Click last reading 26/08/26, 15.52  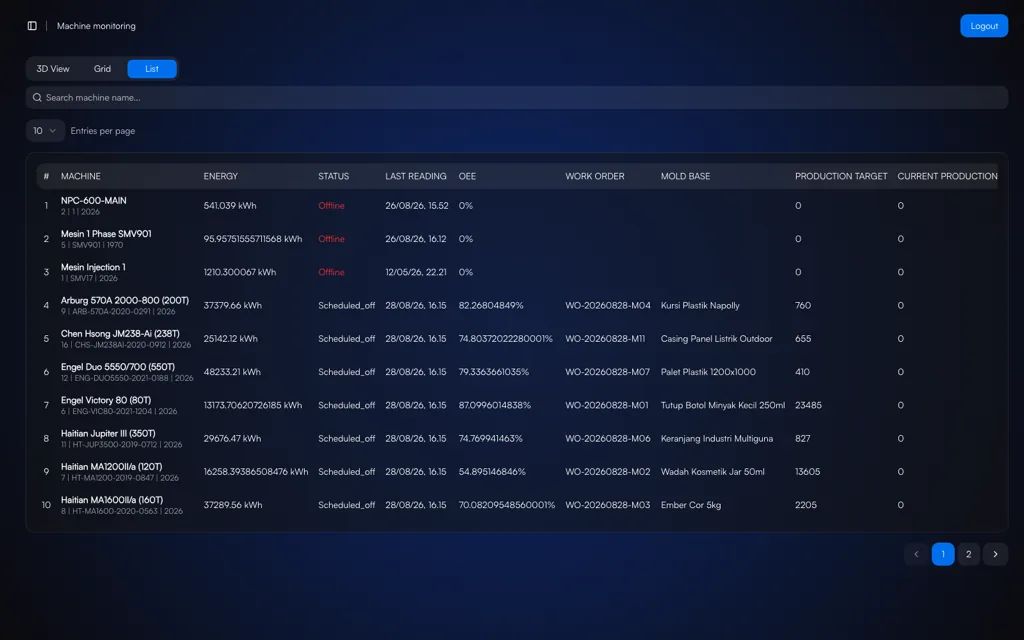coord(417,206)
